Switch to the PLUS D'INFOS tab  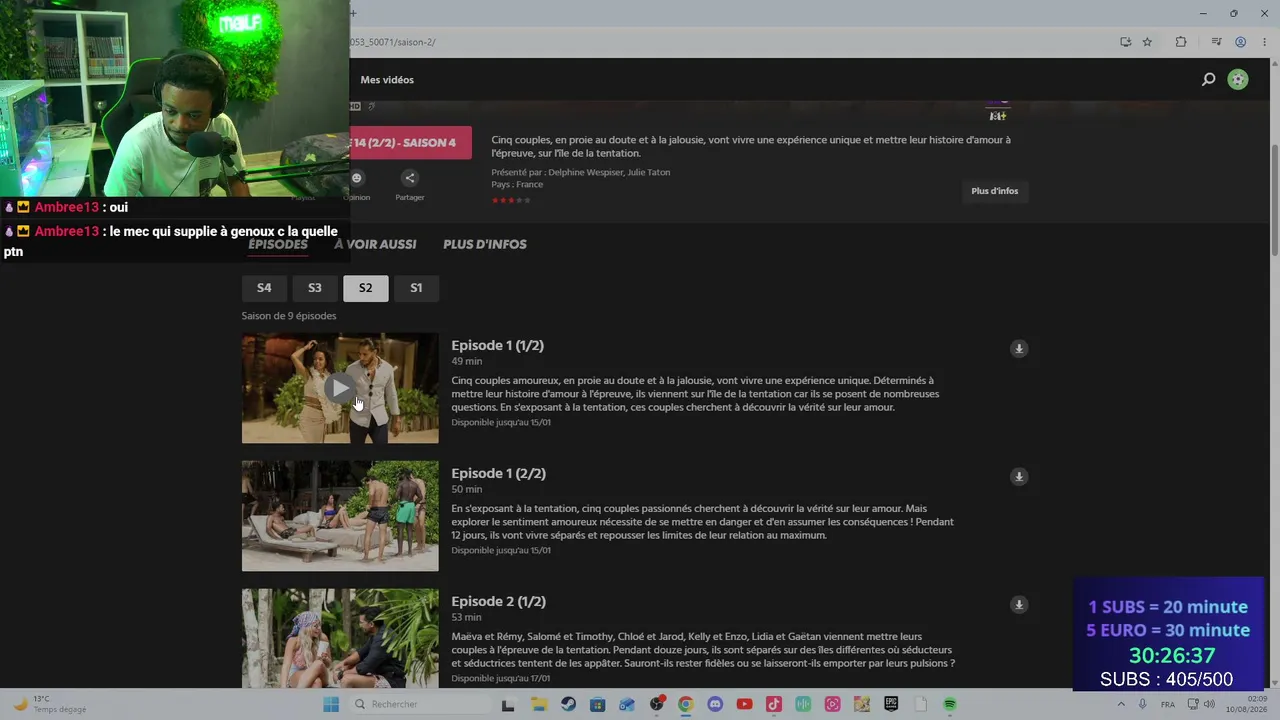pyautogui.click(x=485, y=244)
